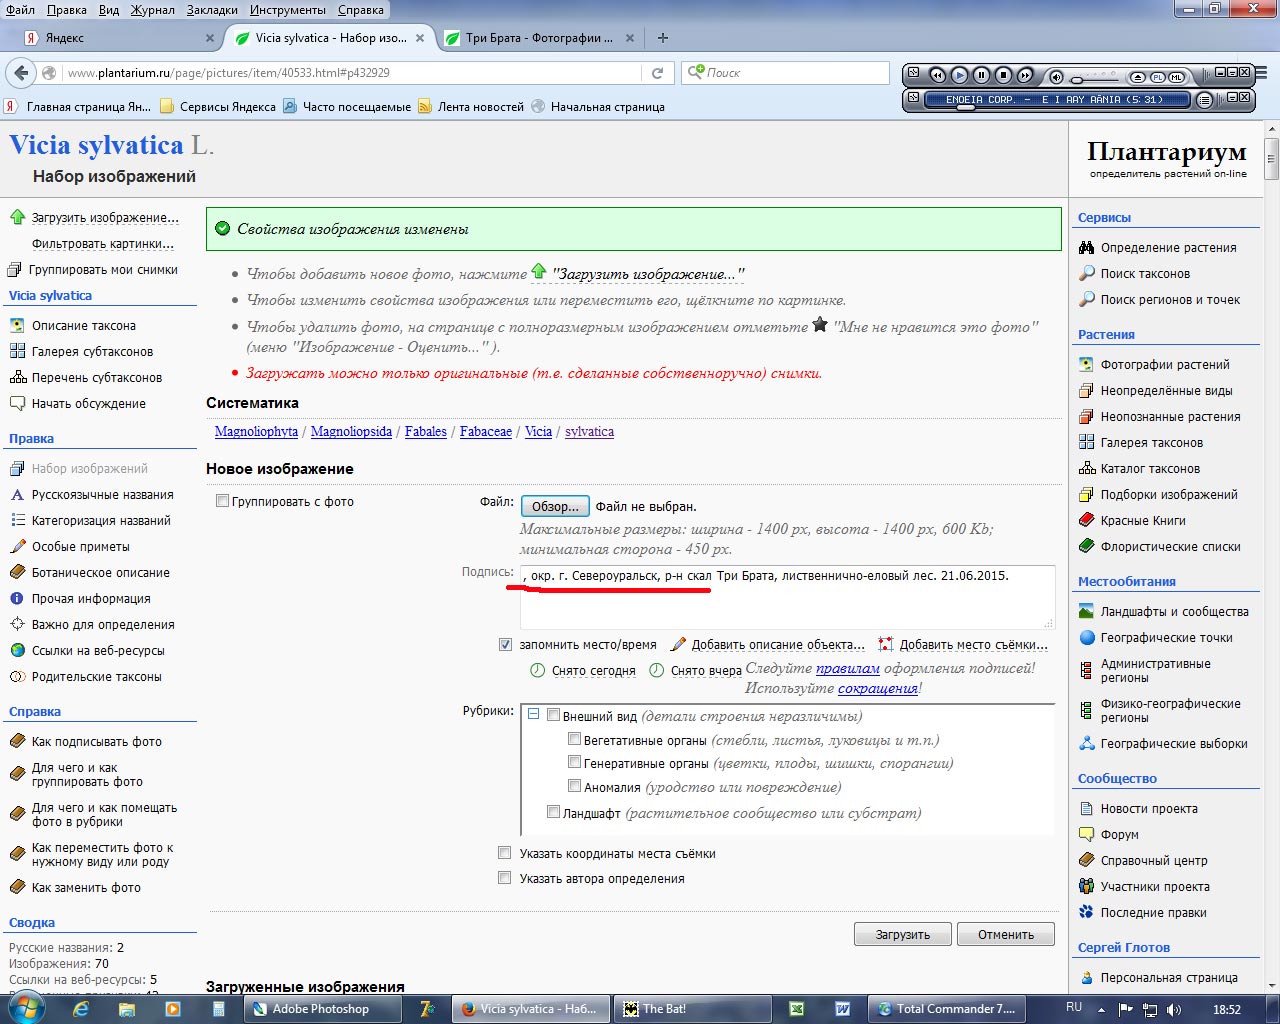Uncheck 'запомнить место/время' checkbox
The height and width of the screenshot is (1024, 1280).
505,645
